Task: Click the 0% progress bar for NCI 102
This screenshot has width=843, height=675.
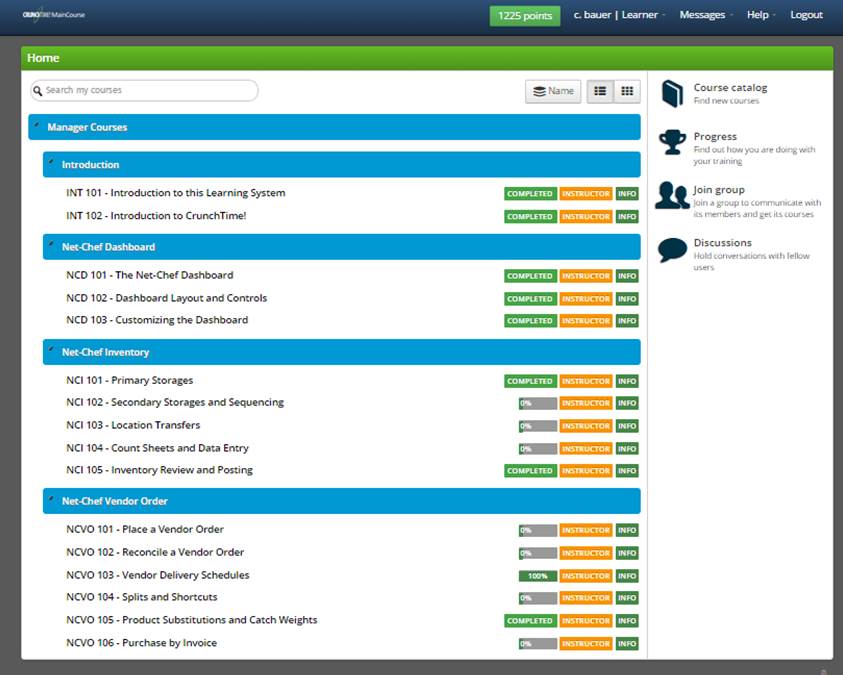Action: pyautogui.click(x=538, y=403)
